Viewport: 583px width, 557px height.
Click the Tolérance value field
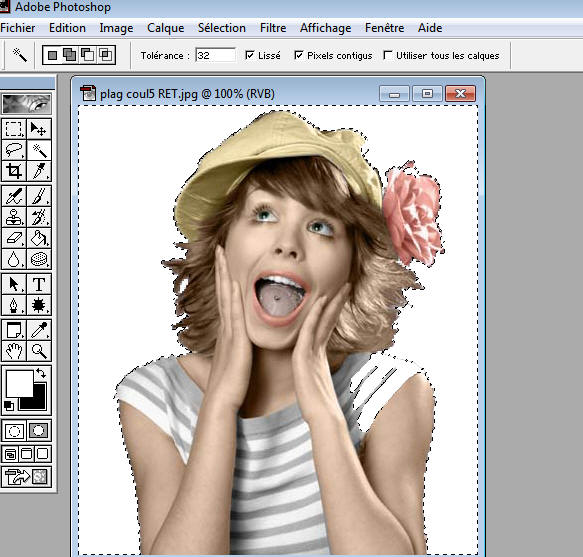pos(215,55)
